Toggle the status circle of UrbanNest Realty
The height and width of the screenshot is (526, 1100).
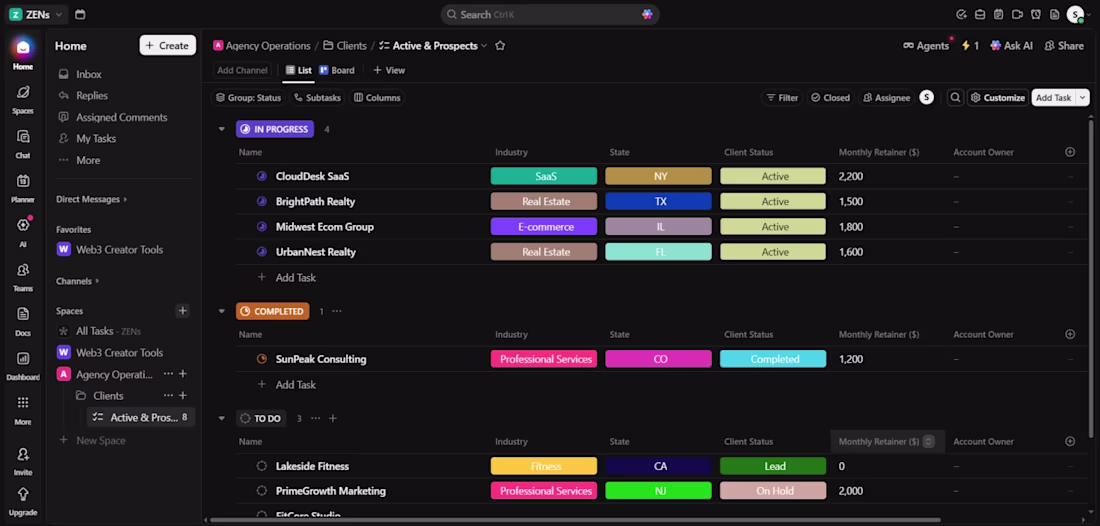coord(262,252)
